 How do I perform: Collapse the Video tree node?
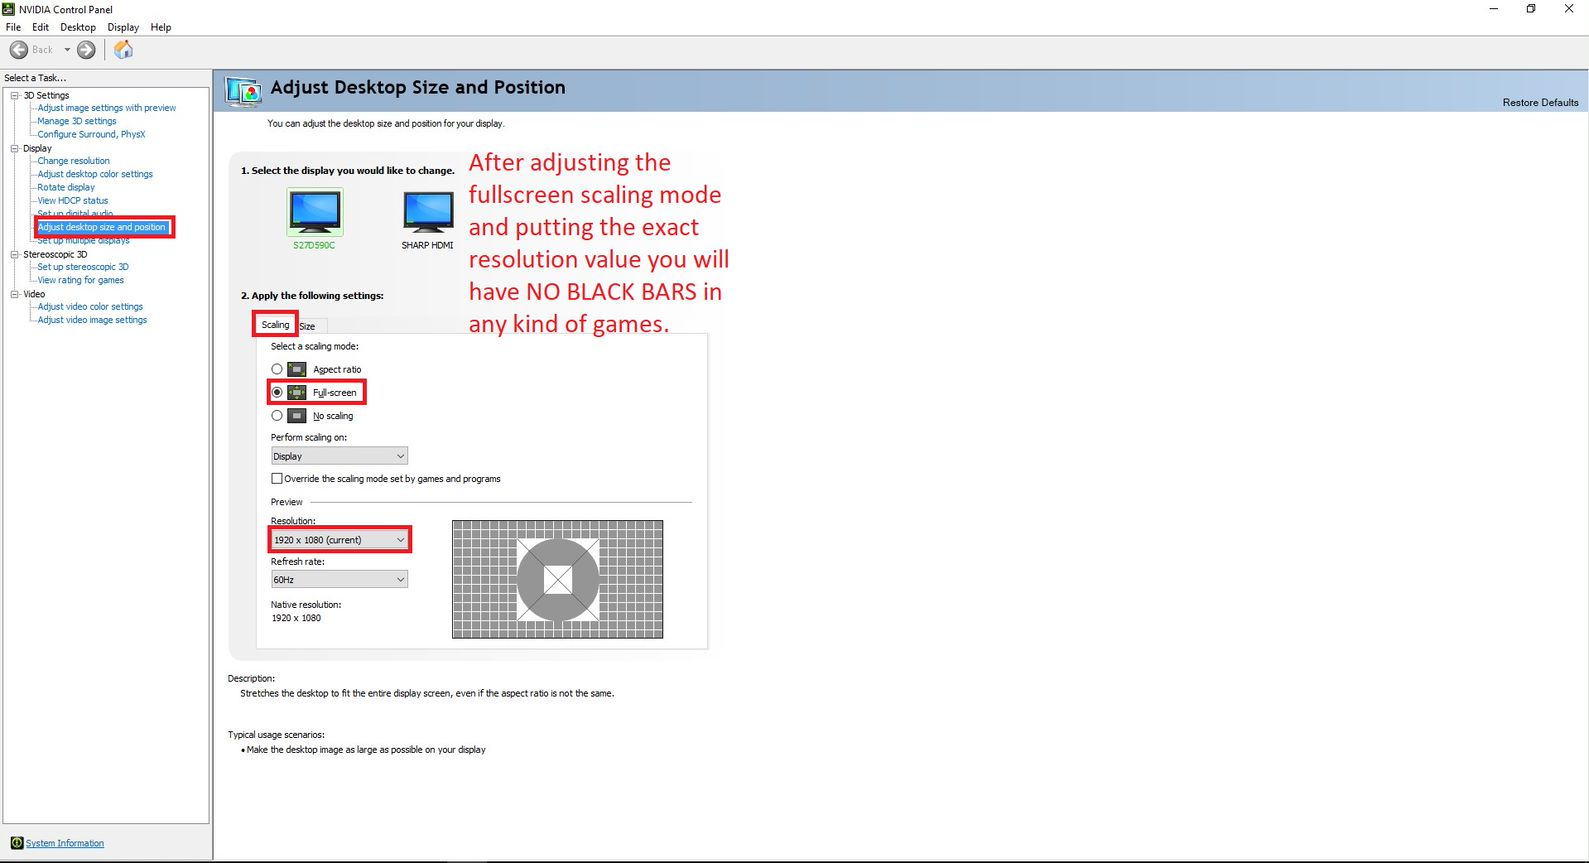click(x=15, y=294)
